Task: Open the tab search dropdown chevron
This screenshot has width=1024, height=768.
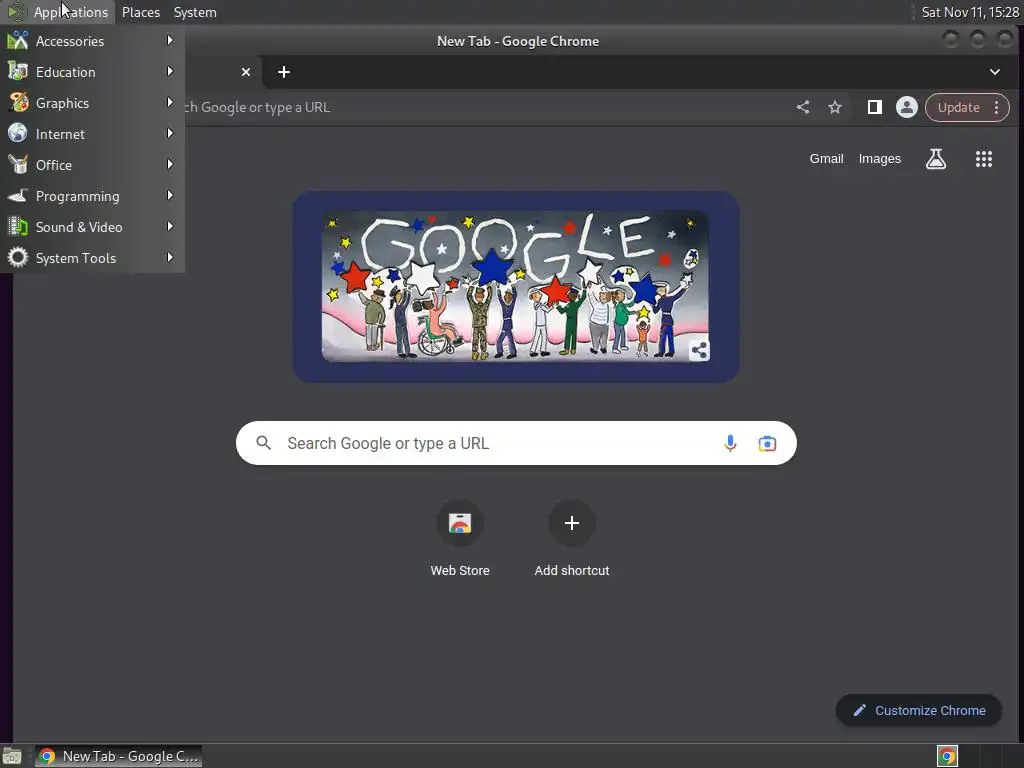Action: 995,72
